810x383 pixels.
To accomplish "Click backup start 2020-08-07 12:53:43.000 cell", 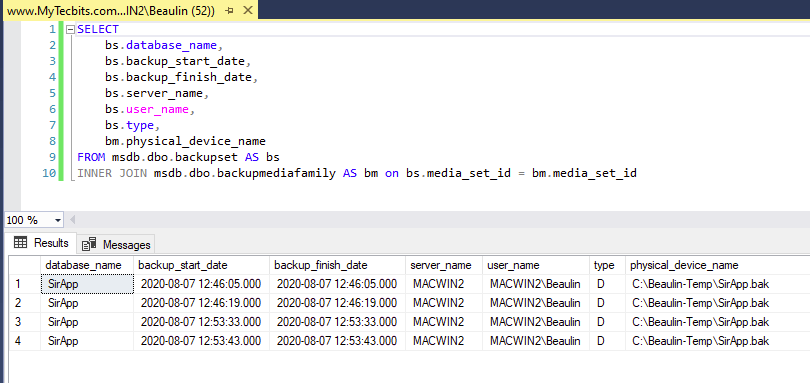I will coord(201,341).
